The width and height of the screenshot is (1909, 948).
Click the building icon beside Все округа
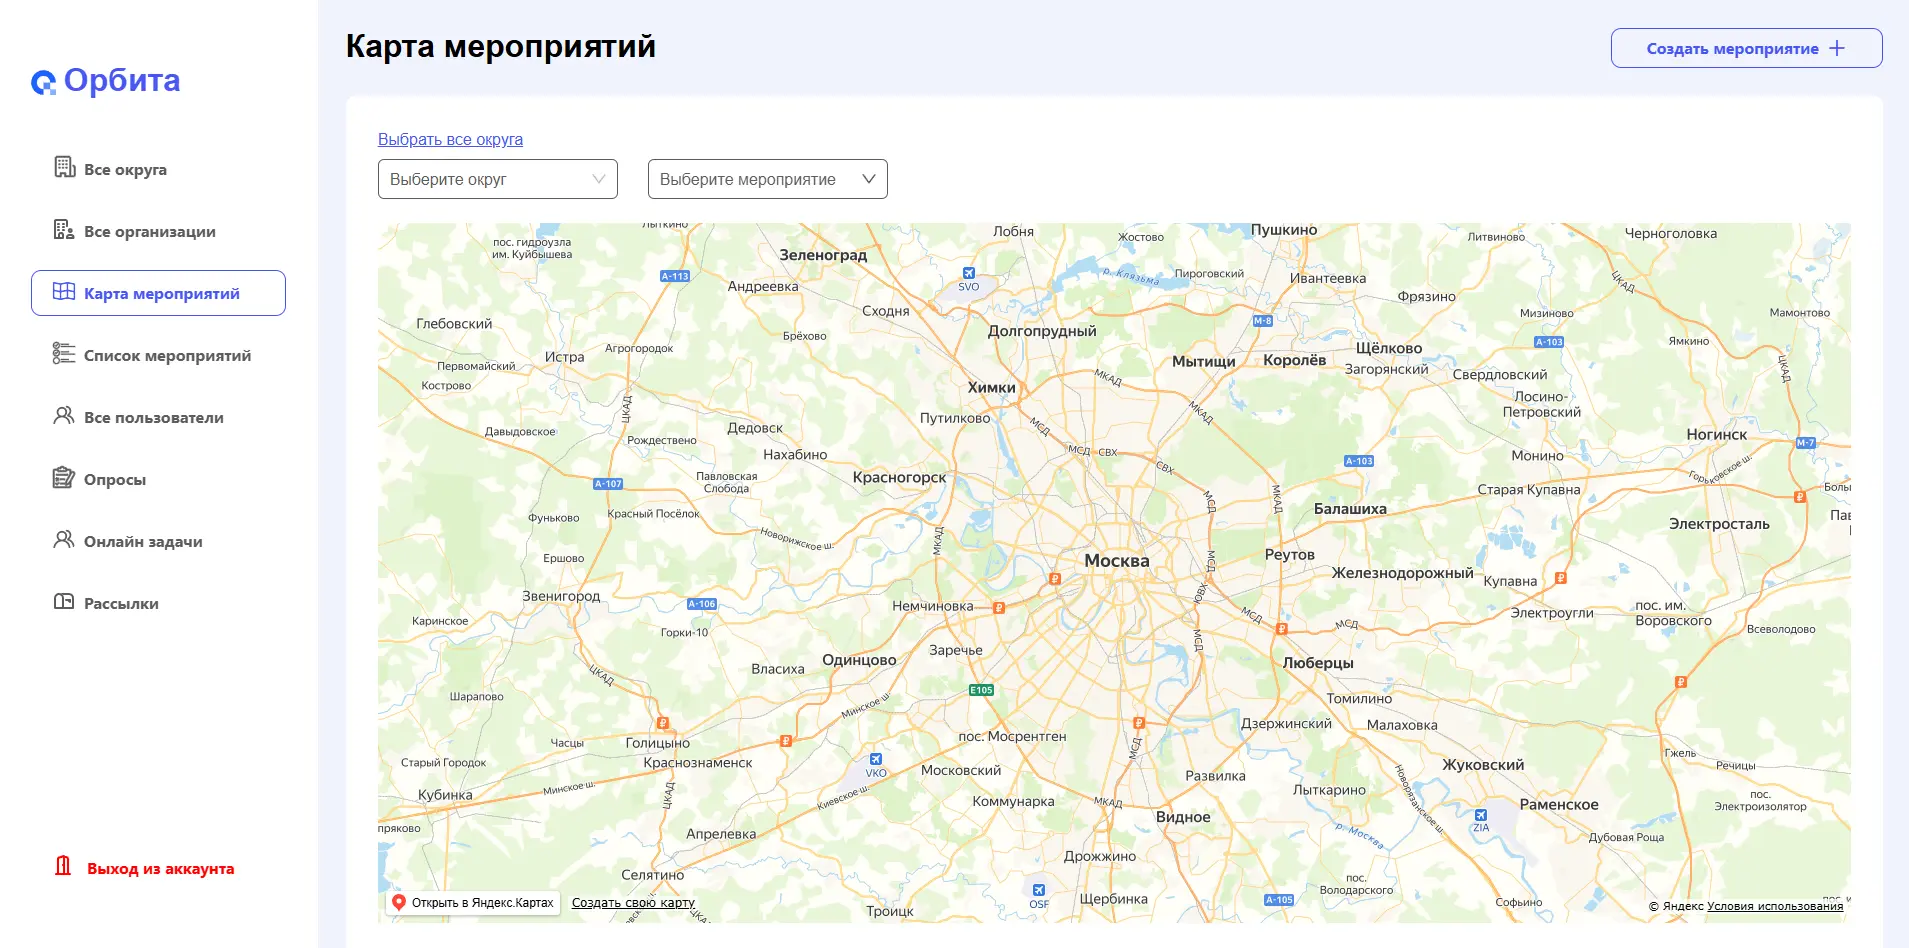pos(64,167)
